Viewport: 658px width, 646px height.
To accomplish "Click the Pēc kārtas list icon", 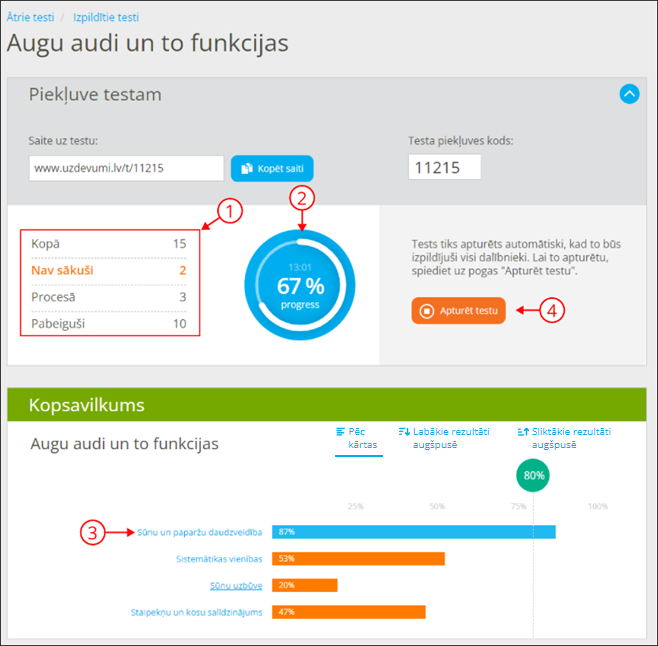I will (340, 432).
